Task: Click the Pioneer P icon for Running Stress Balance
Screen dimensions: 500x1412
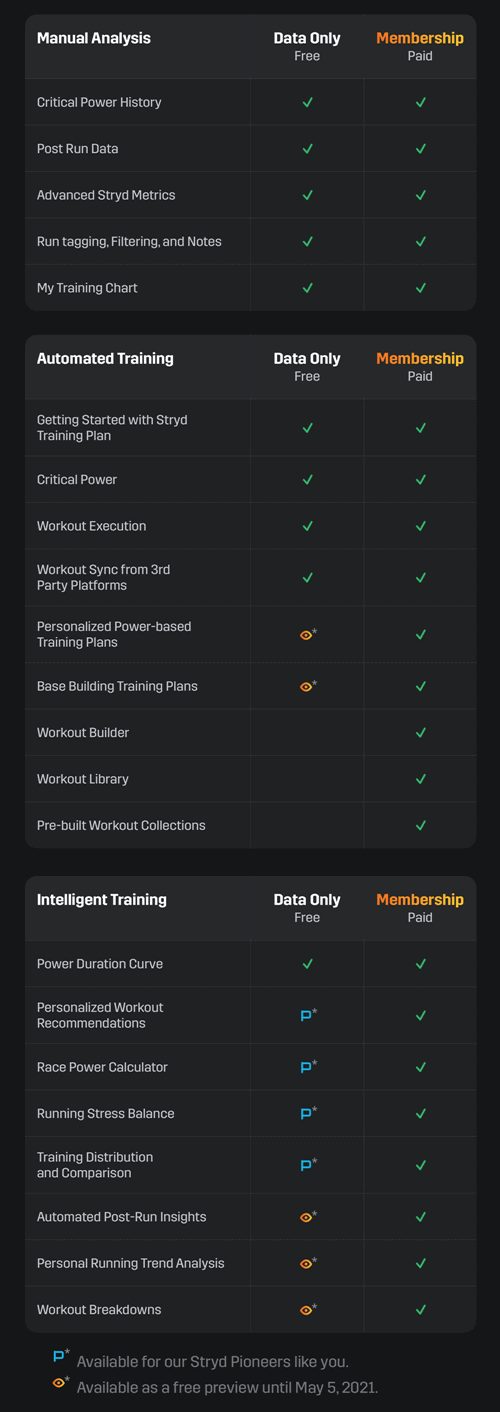Action: (x=307, y=1113)
